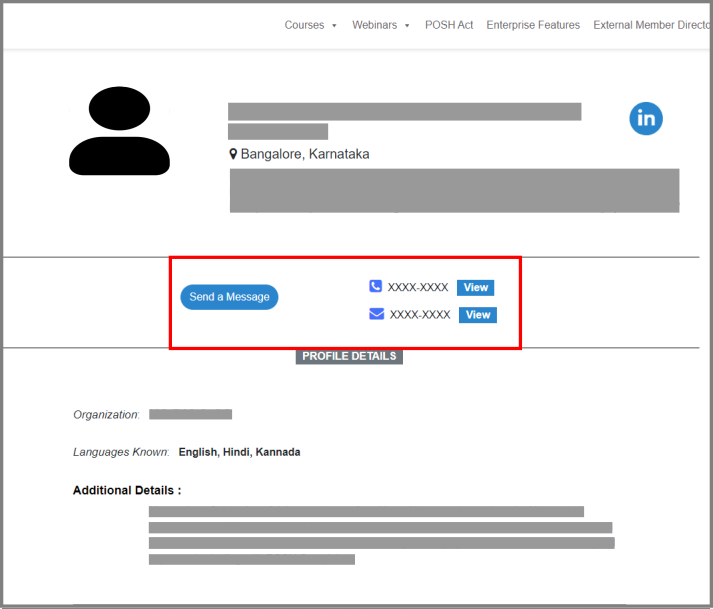The width and height of the screenshot is (713, 609).
Task: Click the PROFILE DETAILS section header
Action: tap(349, 356)
